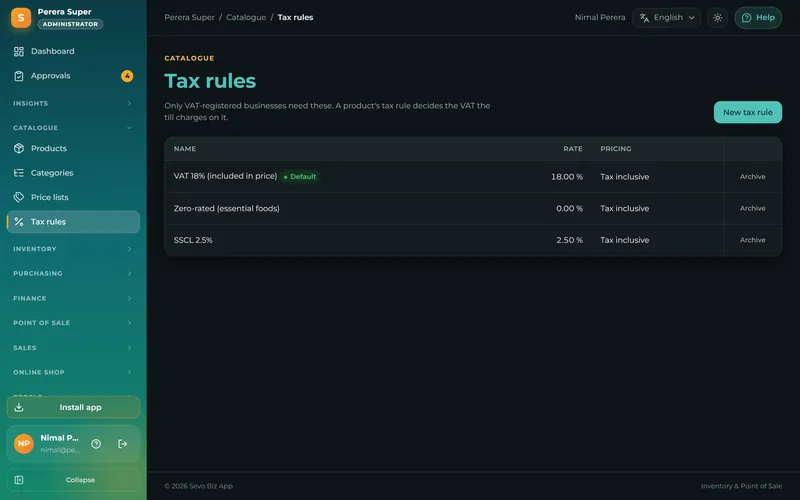Viewport: 800px width, 500px height.
Task: Open Categories in the sidebar
Action: (73, 173)
